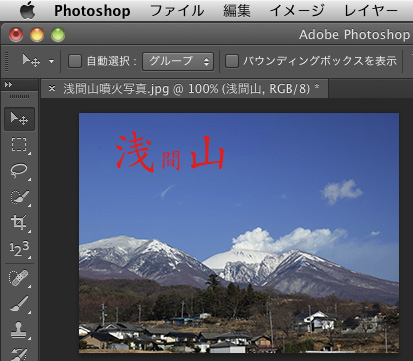Screen dimensions: 413x361
Task: Select the Quick Selection tool
Action: 19,197
